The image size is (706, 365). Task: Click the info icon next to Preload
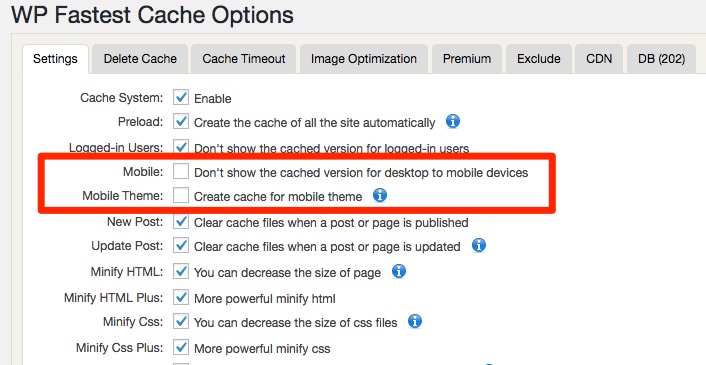point(453,122)
